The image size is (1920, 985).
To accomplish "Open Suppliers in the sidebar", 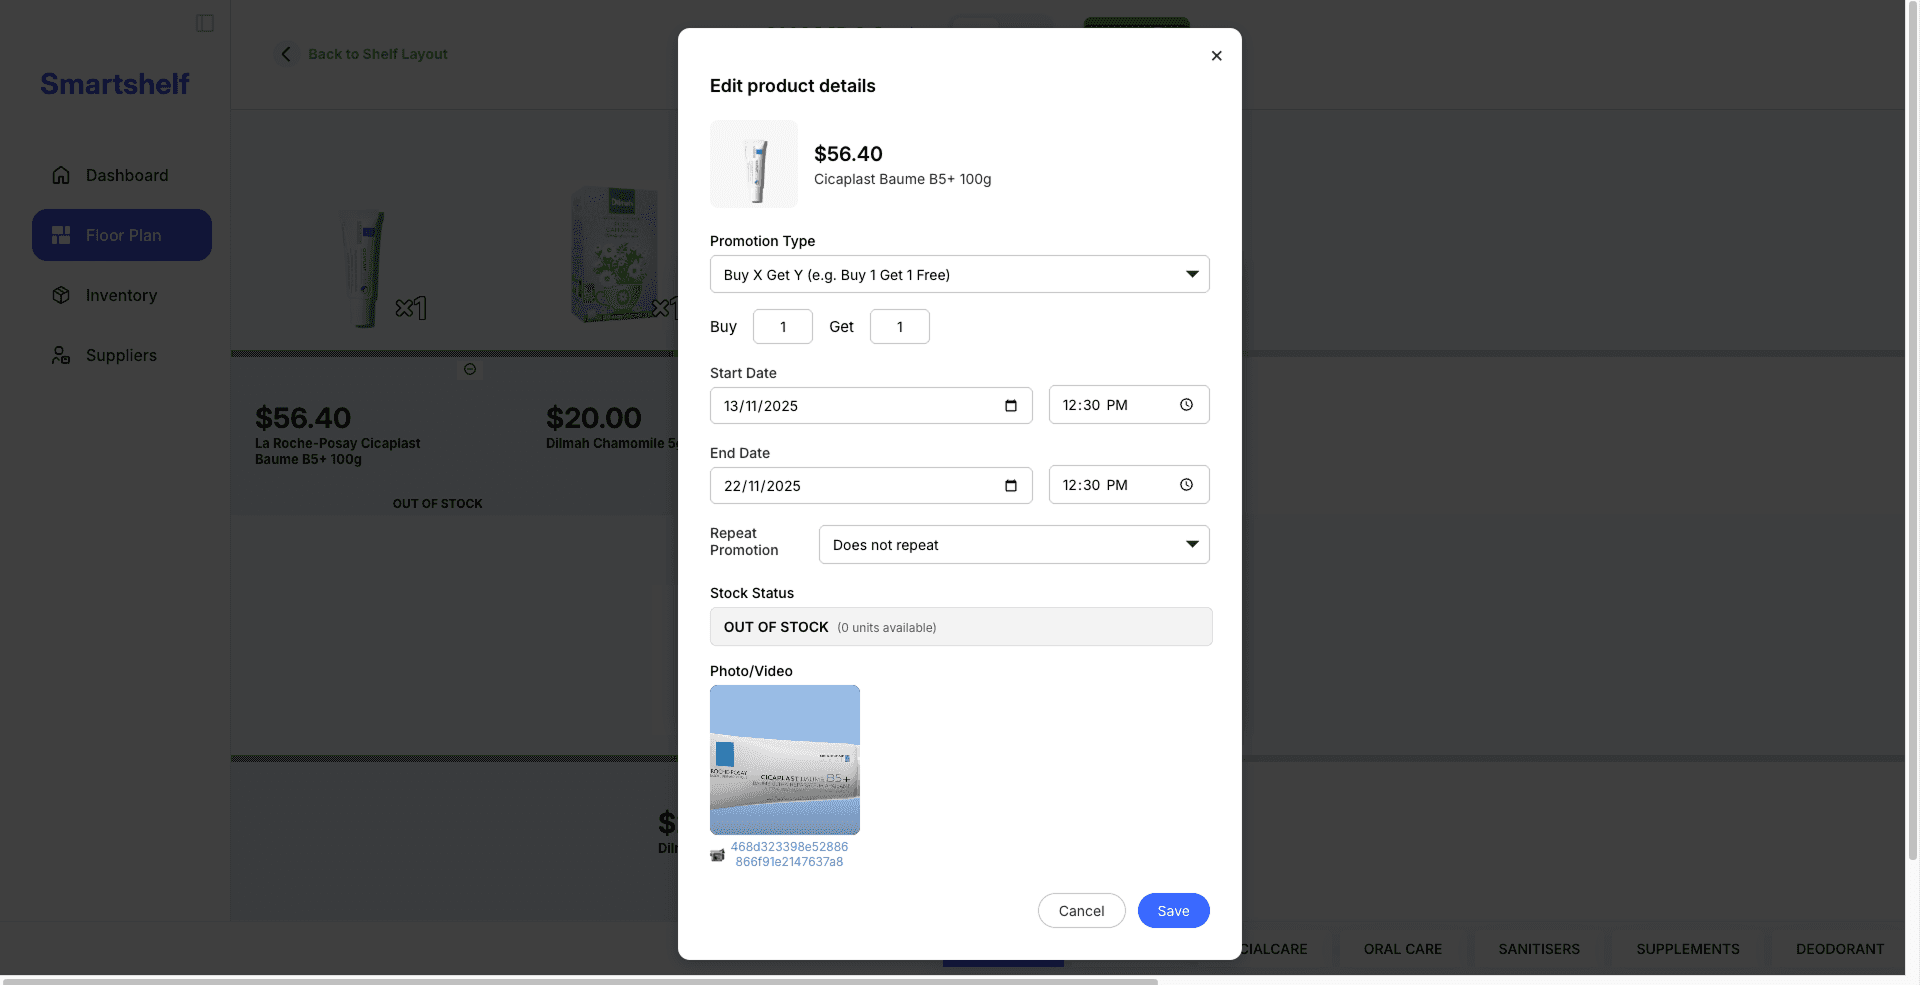I will tap(122, 355).
